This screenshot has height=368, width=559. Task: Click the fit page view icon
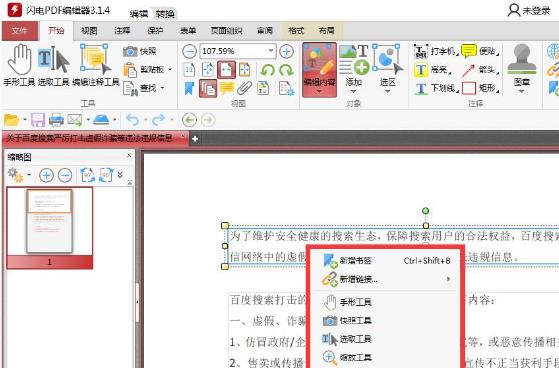(x=208, y=70)
